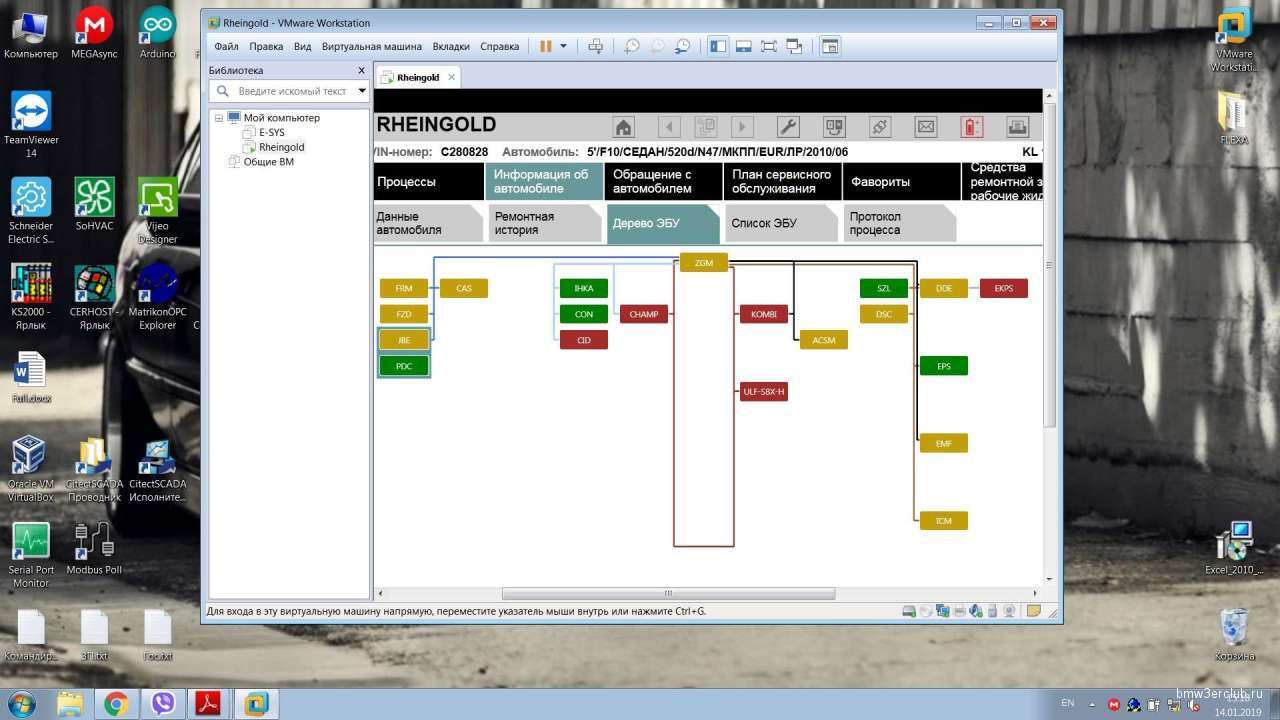Enter full screen mode icon
This screenshot has height=720, width=1280.
pyautogui.click(x=769, y=46)
